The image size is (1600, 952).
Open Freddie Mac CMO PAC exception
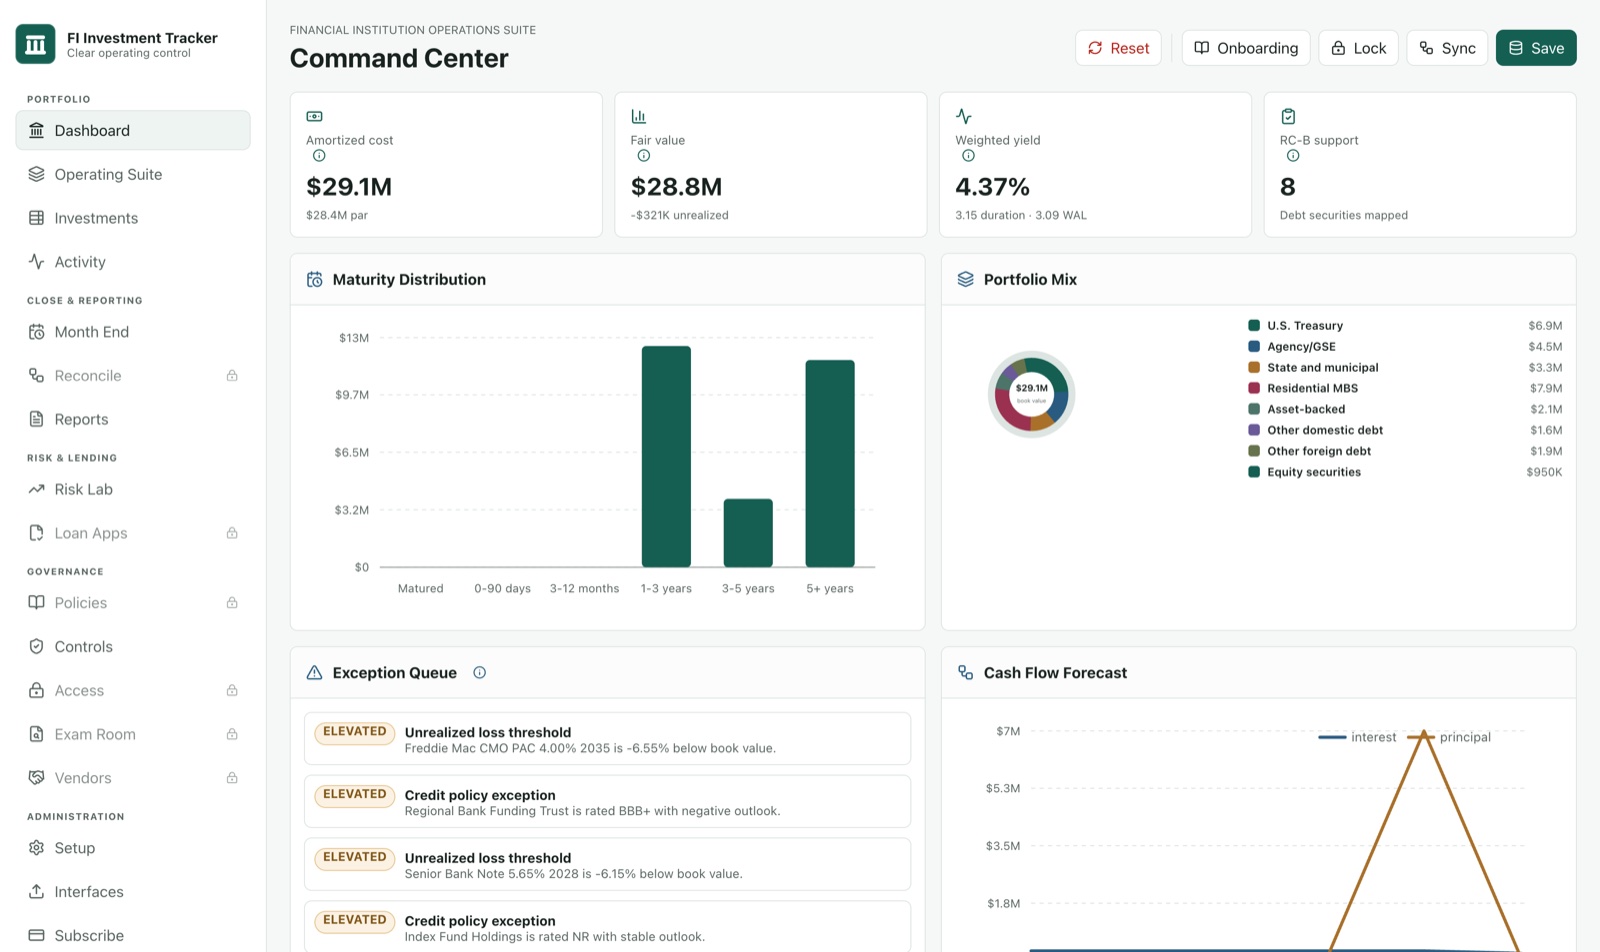click(607, 739)
